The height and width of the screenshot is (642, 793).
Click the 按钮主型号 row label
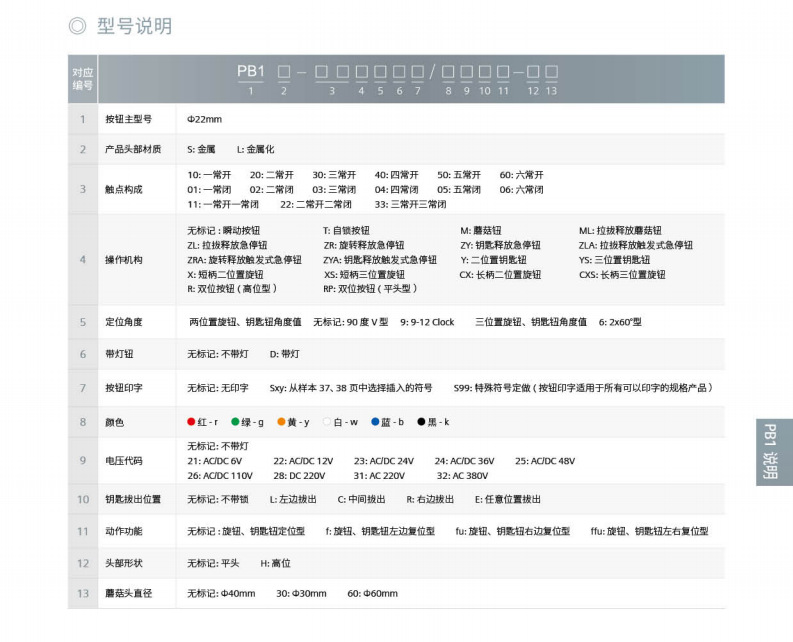[x=128, y=119]
